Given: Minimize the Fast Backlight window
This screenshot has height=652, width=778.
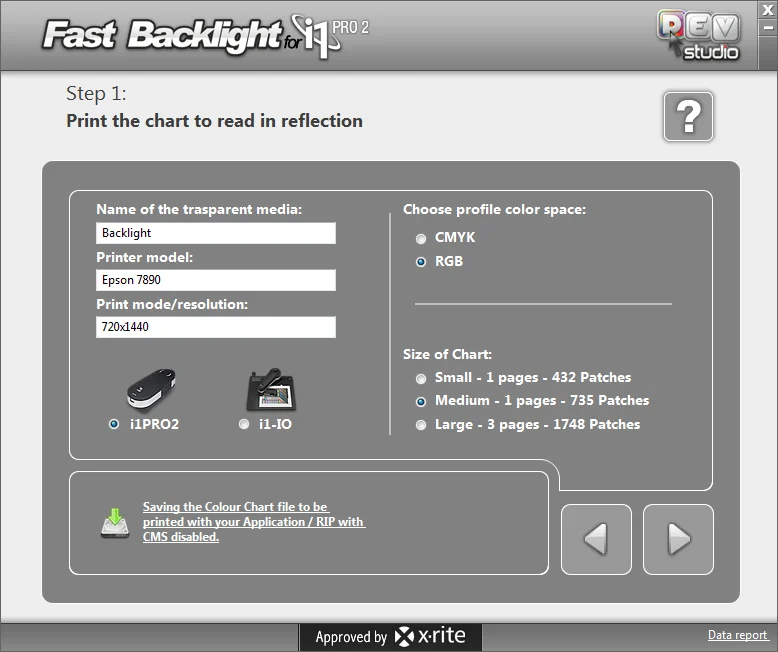Looking at the screenshot, I should (768, 28).
